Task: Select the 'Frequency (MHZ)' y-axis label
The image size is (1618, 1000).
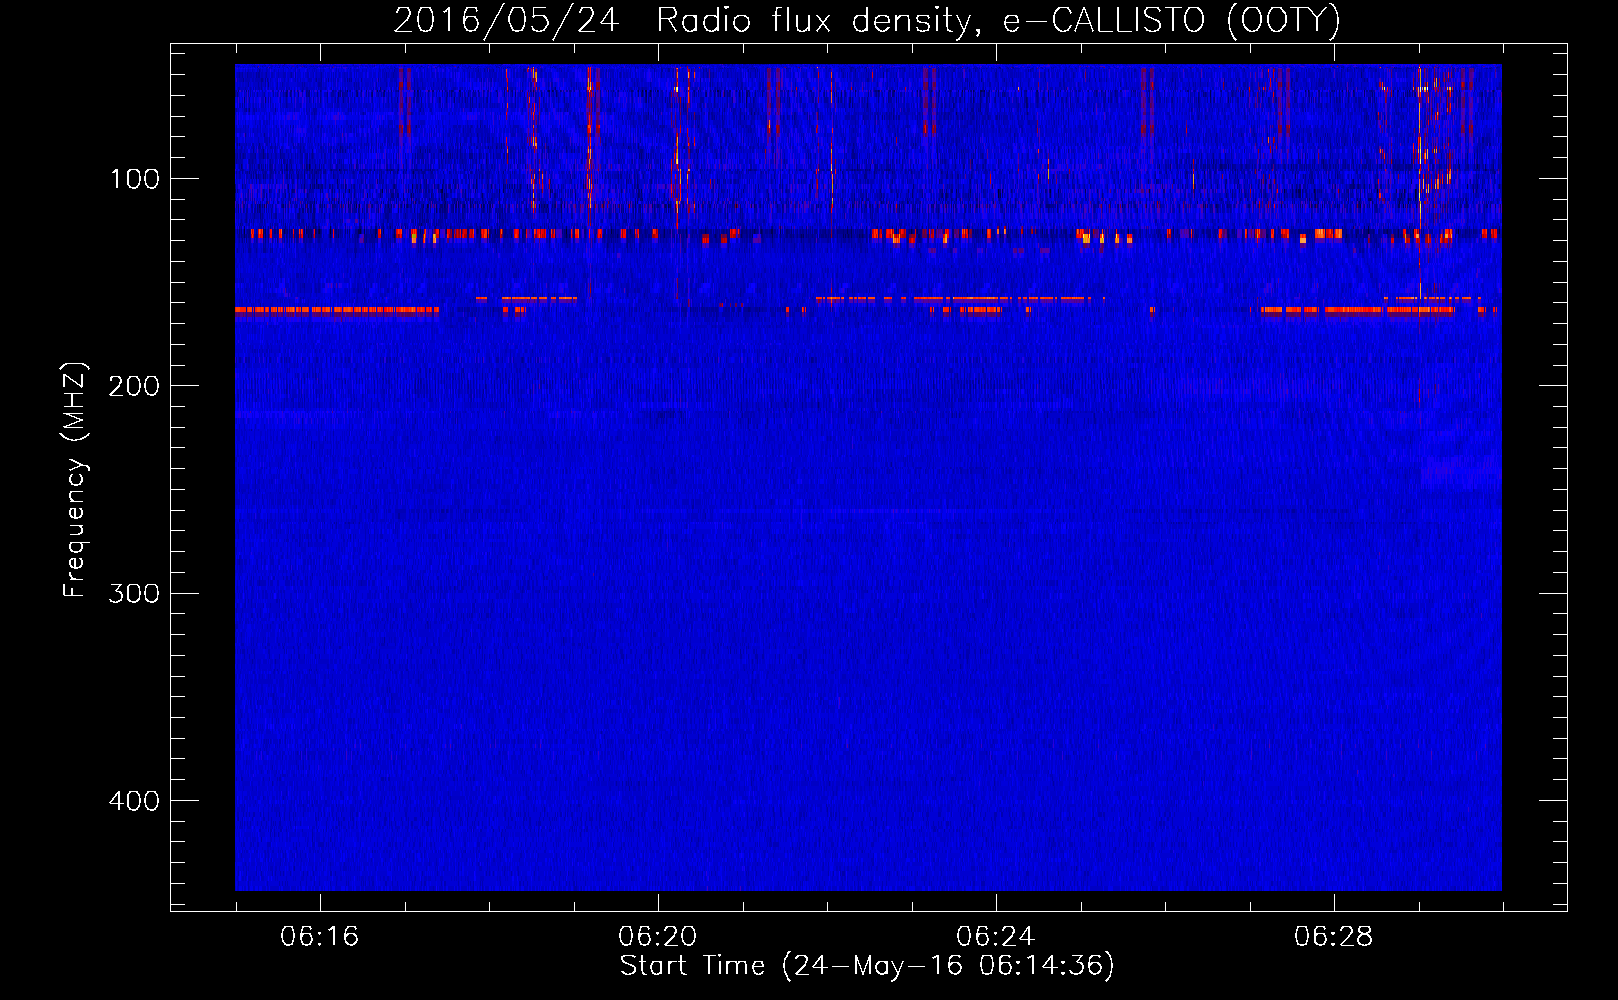Action: click(75, 480)
